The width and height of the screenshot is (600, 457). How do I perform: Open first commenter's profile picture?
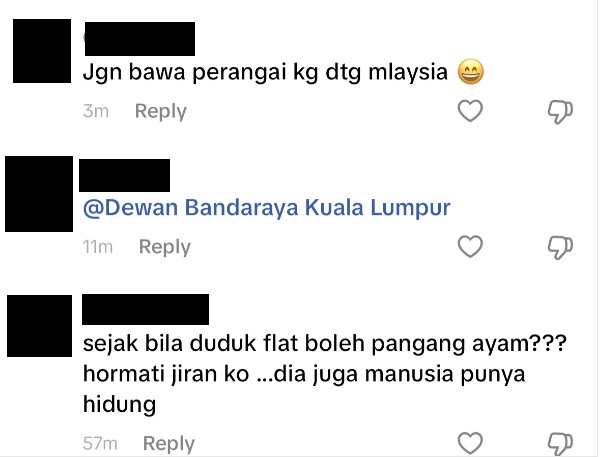point(42,51)
